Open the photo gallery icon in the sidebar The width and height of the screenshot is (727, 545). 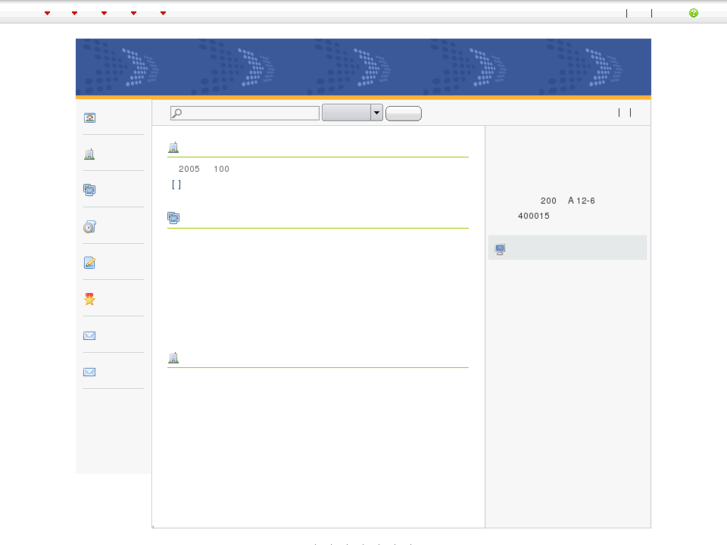click(89, 190)
